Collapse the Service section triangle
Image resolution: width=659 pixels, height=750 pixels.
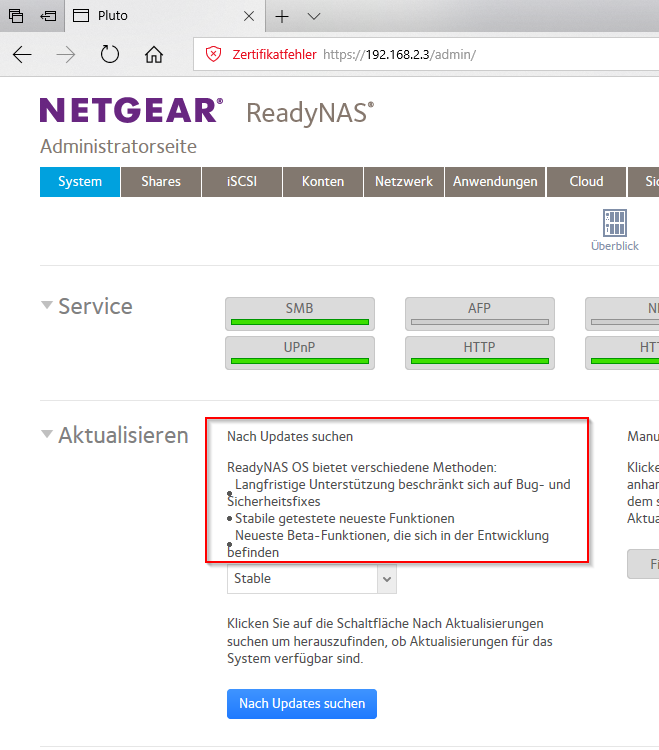[x=46, y=305]
